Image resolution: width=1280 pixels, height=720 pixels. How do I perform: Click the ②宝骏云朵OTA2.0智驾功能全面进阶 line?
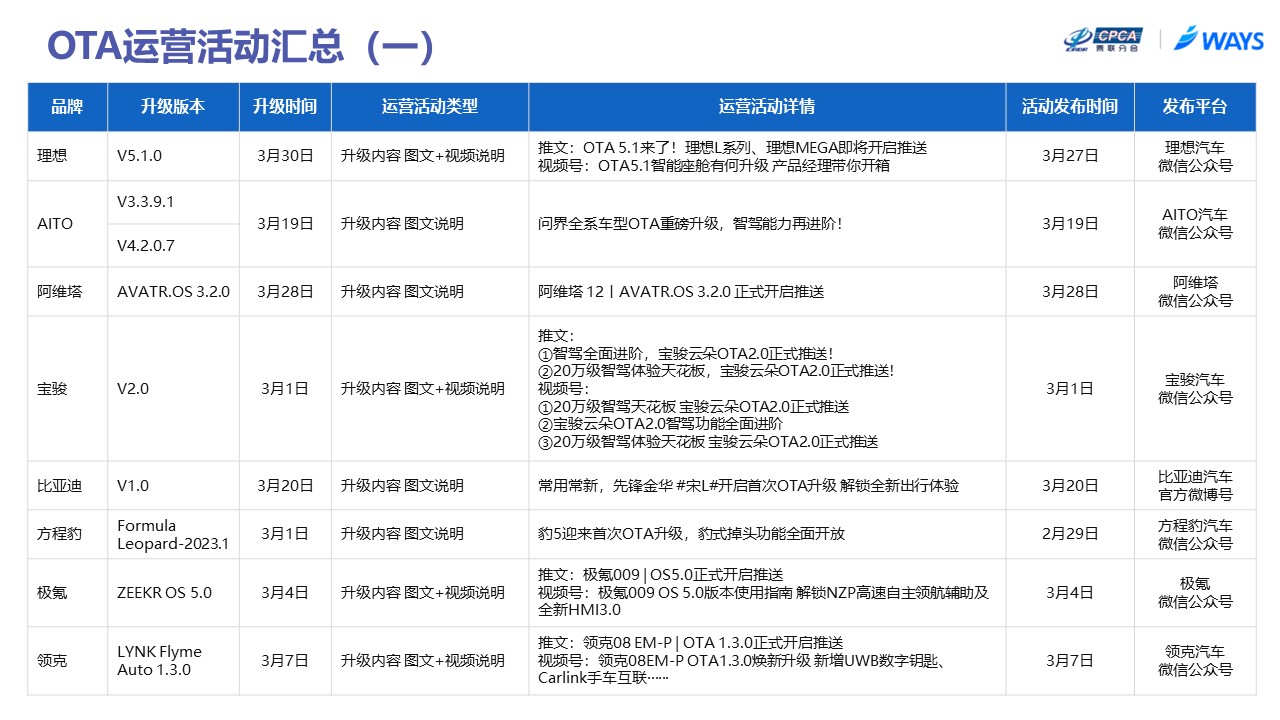(660, 424)
